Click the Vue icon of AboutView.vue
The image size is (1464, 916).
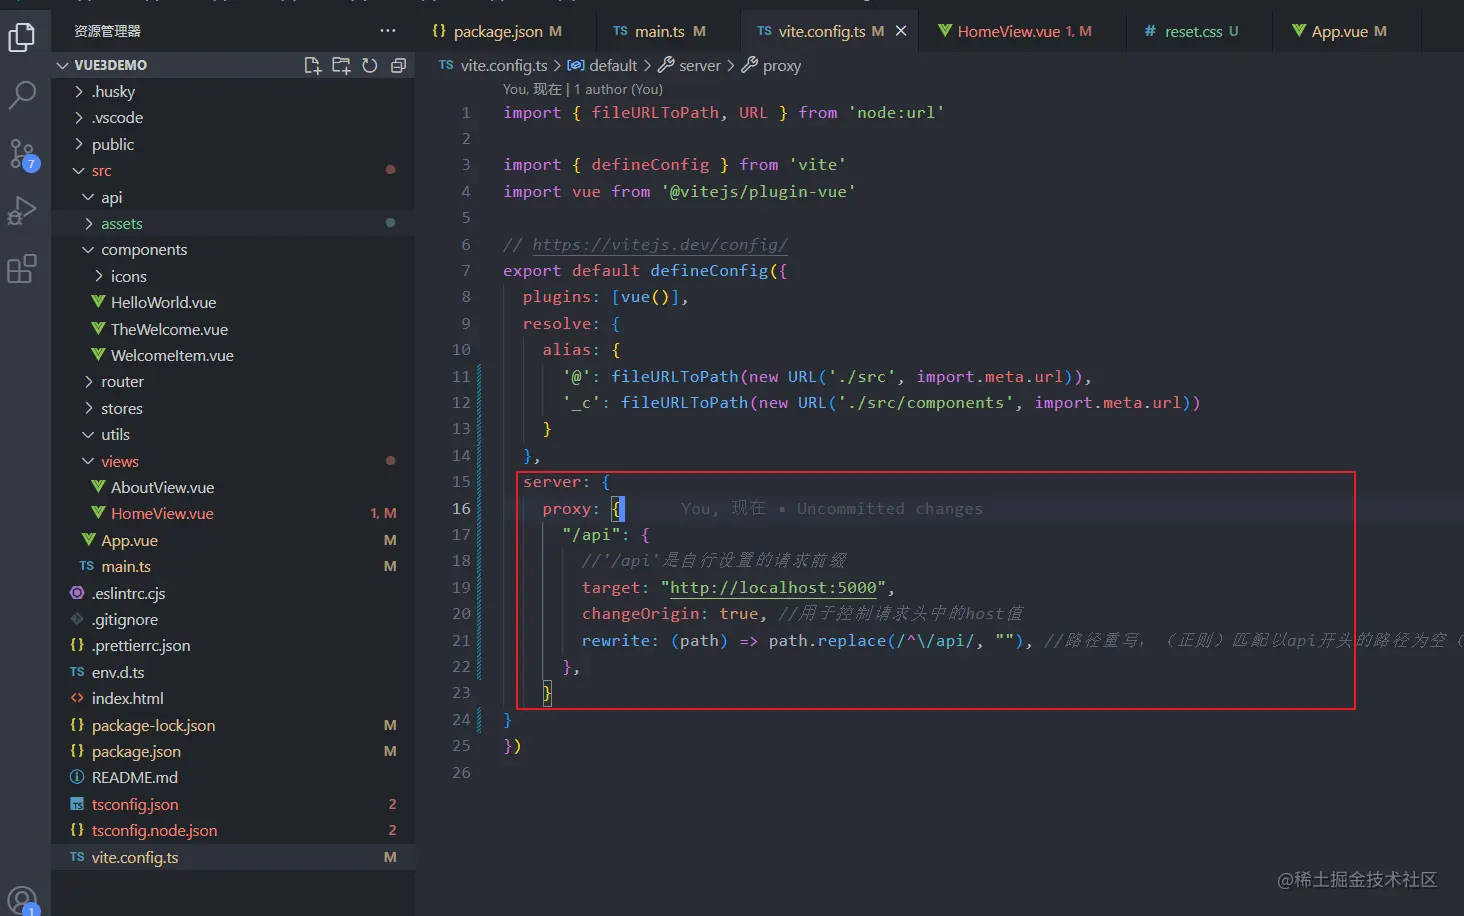coord(98,487)
